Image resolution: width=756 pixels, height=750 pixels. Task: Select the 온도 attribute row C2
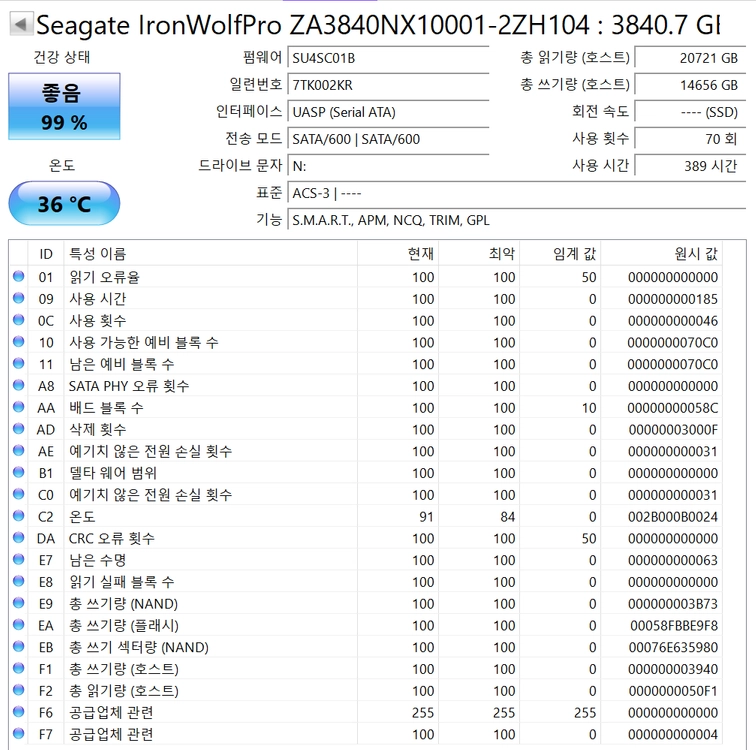(x=365, y=517)
